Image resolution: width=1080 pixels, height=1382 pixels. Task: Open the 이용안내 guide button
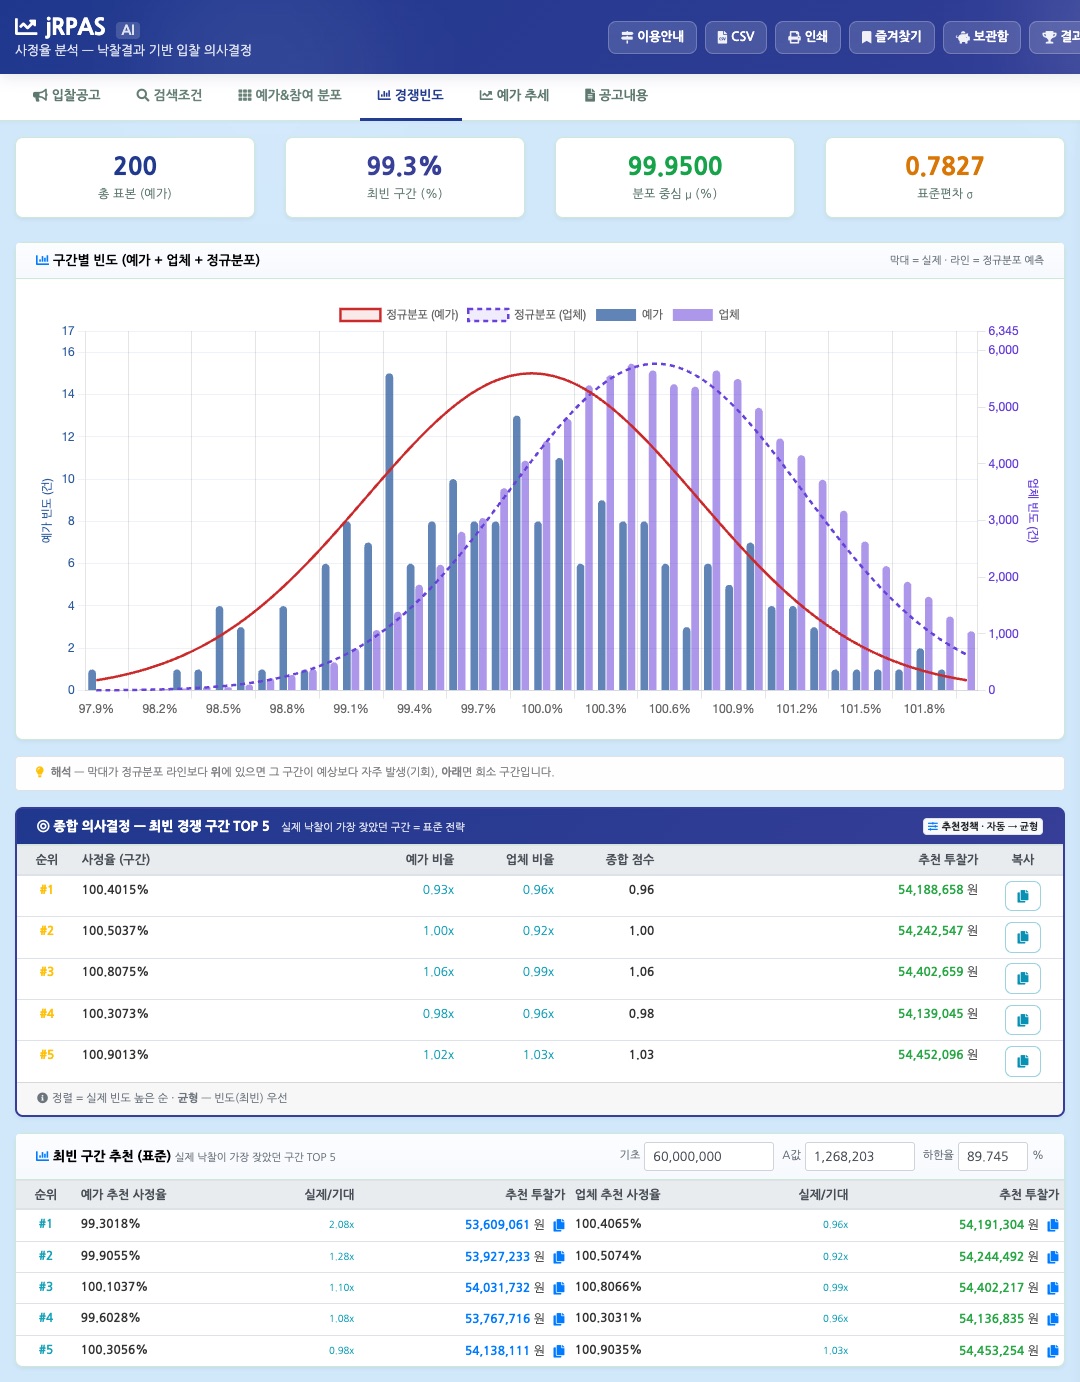coord(652,37)
